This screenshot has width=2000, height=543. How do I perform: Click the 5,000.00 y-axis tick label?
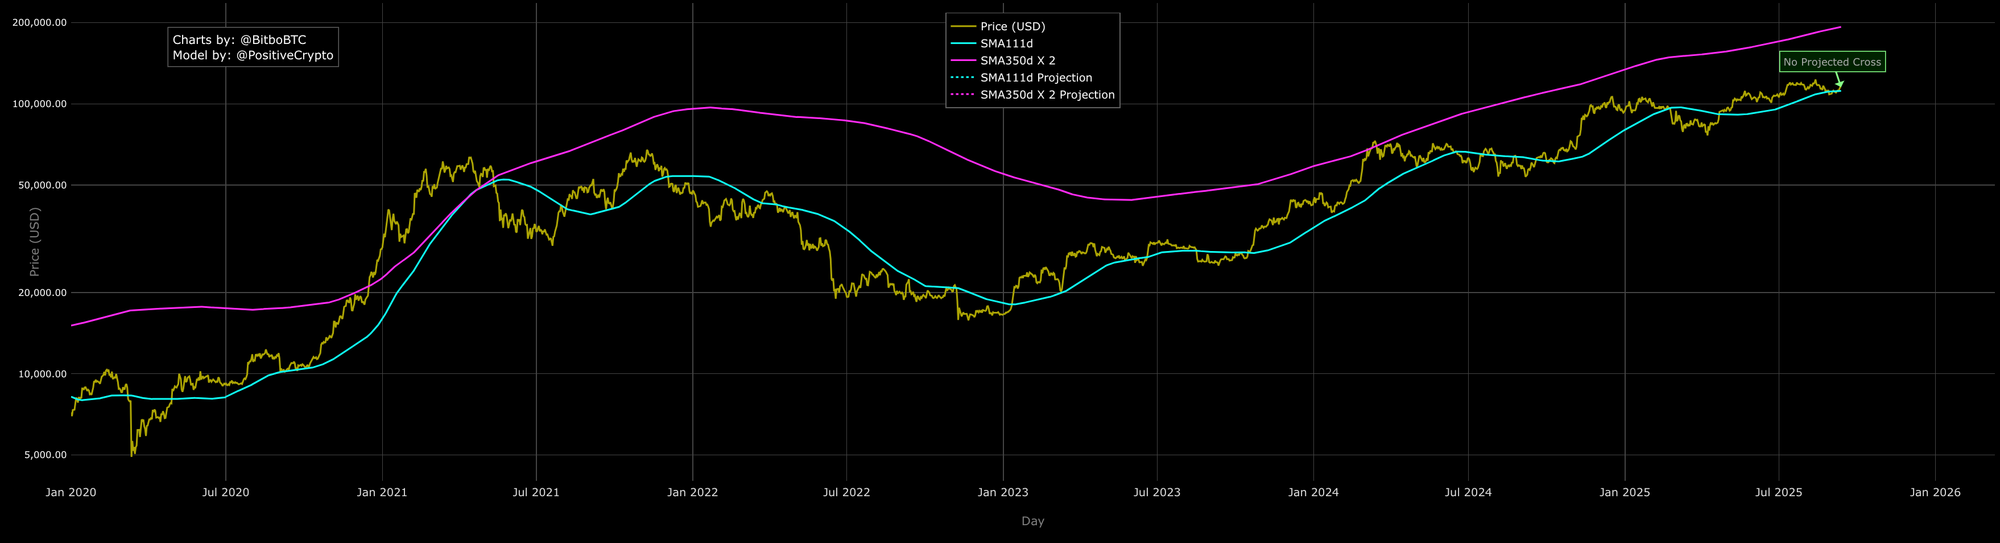point(44,455)
